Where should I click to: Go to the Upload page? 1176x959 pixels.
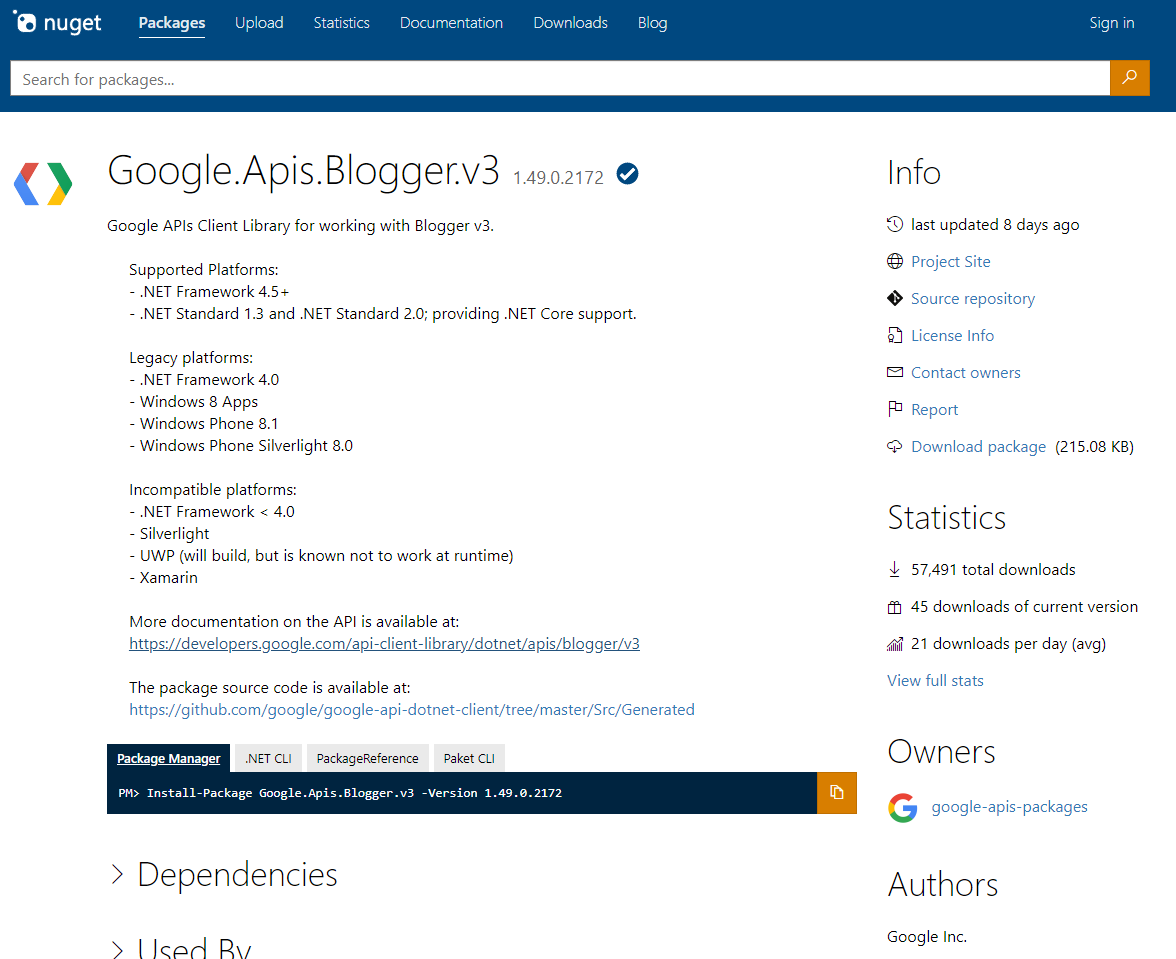coord(259,22)
